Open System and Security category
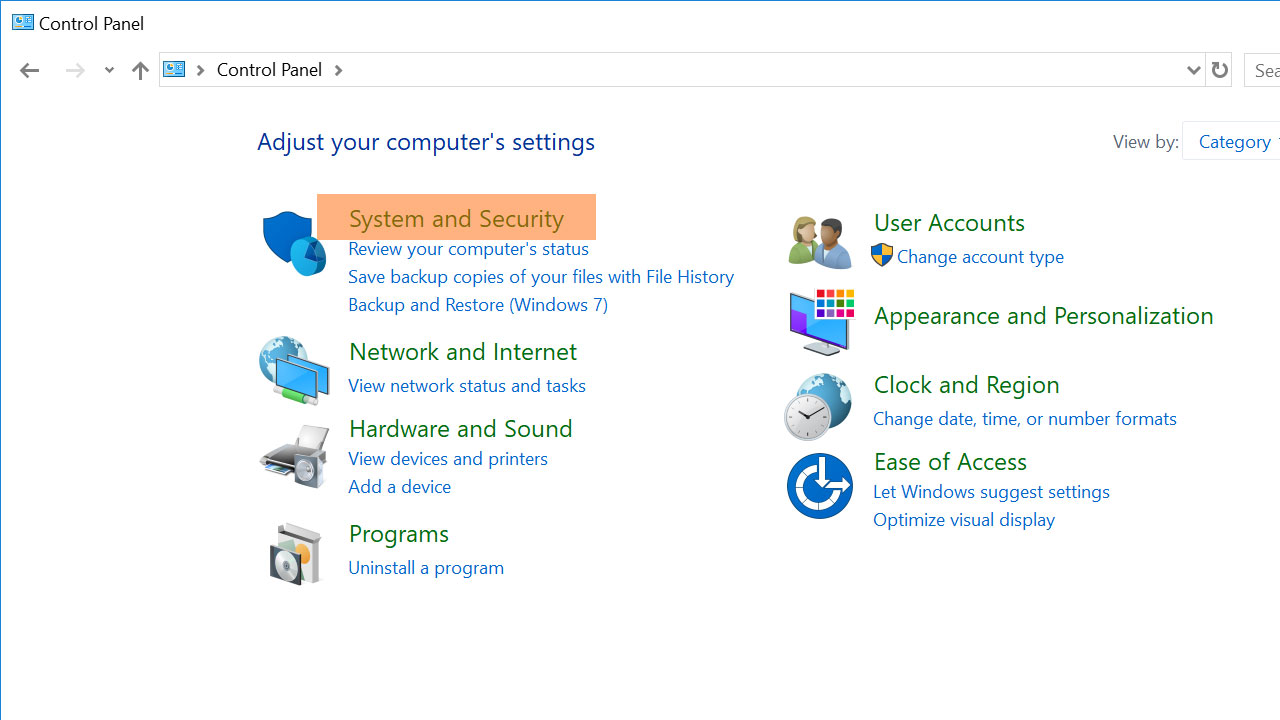The width and height of the screenshot is (1280, 720). pos(456,218)
